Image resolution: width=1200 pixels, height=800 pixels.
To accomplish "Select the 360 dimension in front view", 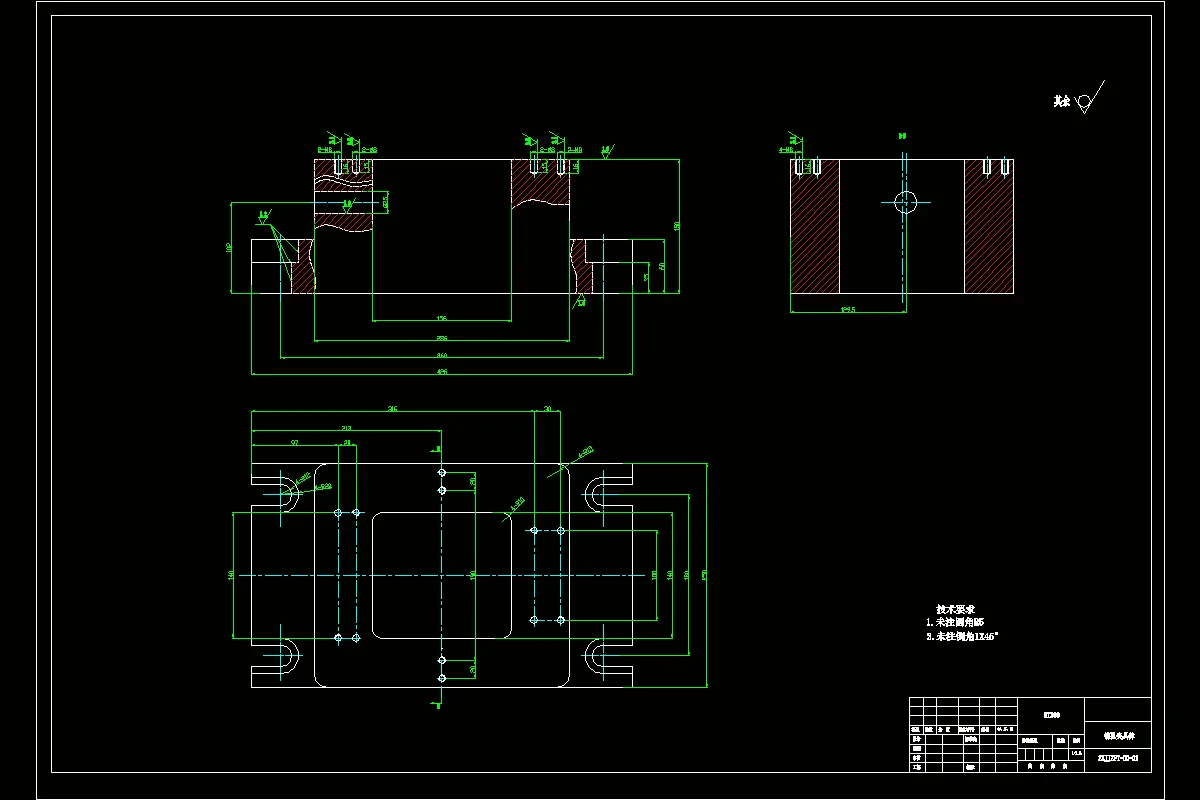I will click(441, 354).
